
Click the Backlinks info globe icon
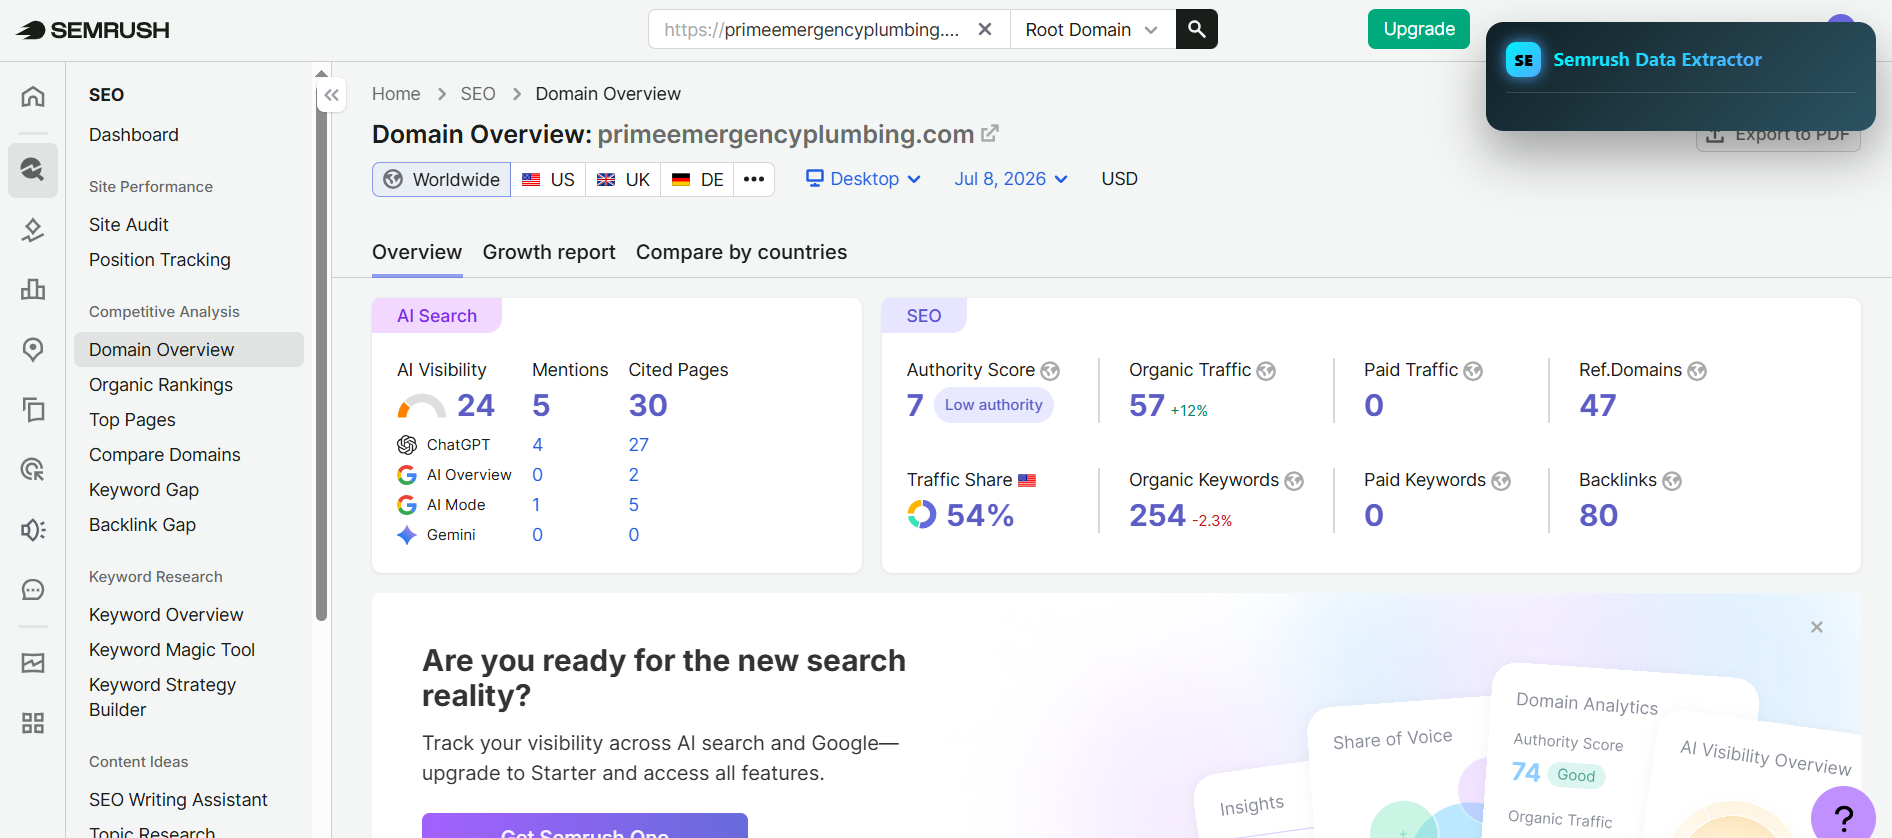pyautogui.click(x=1672, y=481)
